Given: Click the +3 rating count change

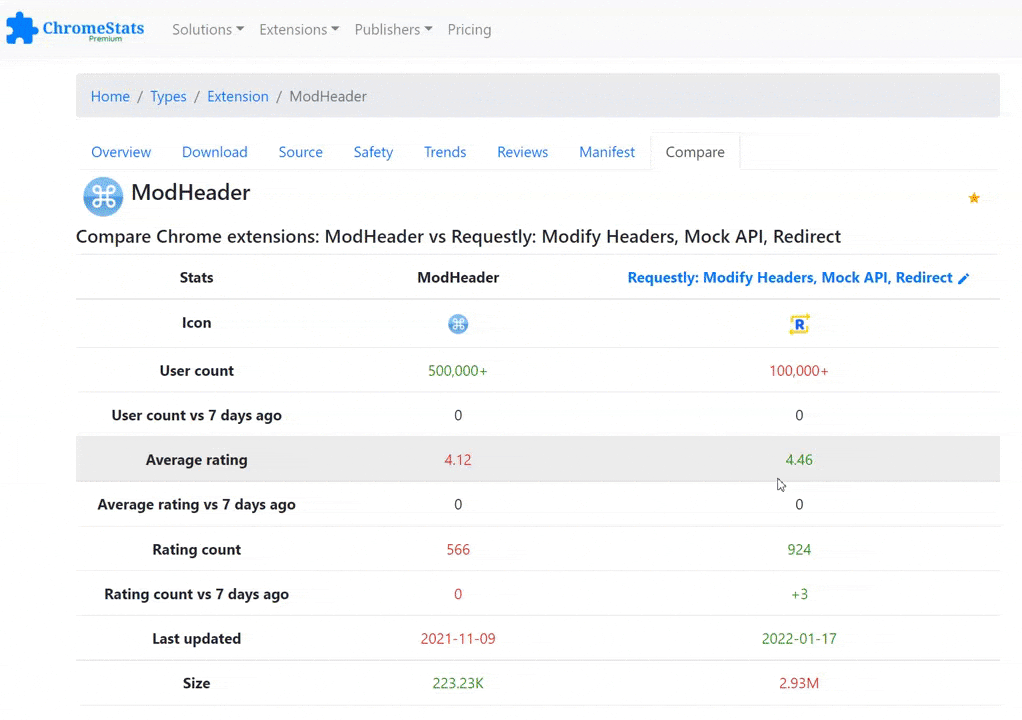Looking at the screenshot, I should coord(799,594).
